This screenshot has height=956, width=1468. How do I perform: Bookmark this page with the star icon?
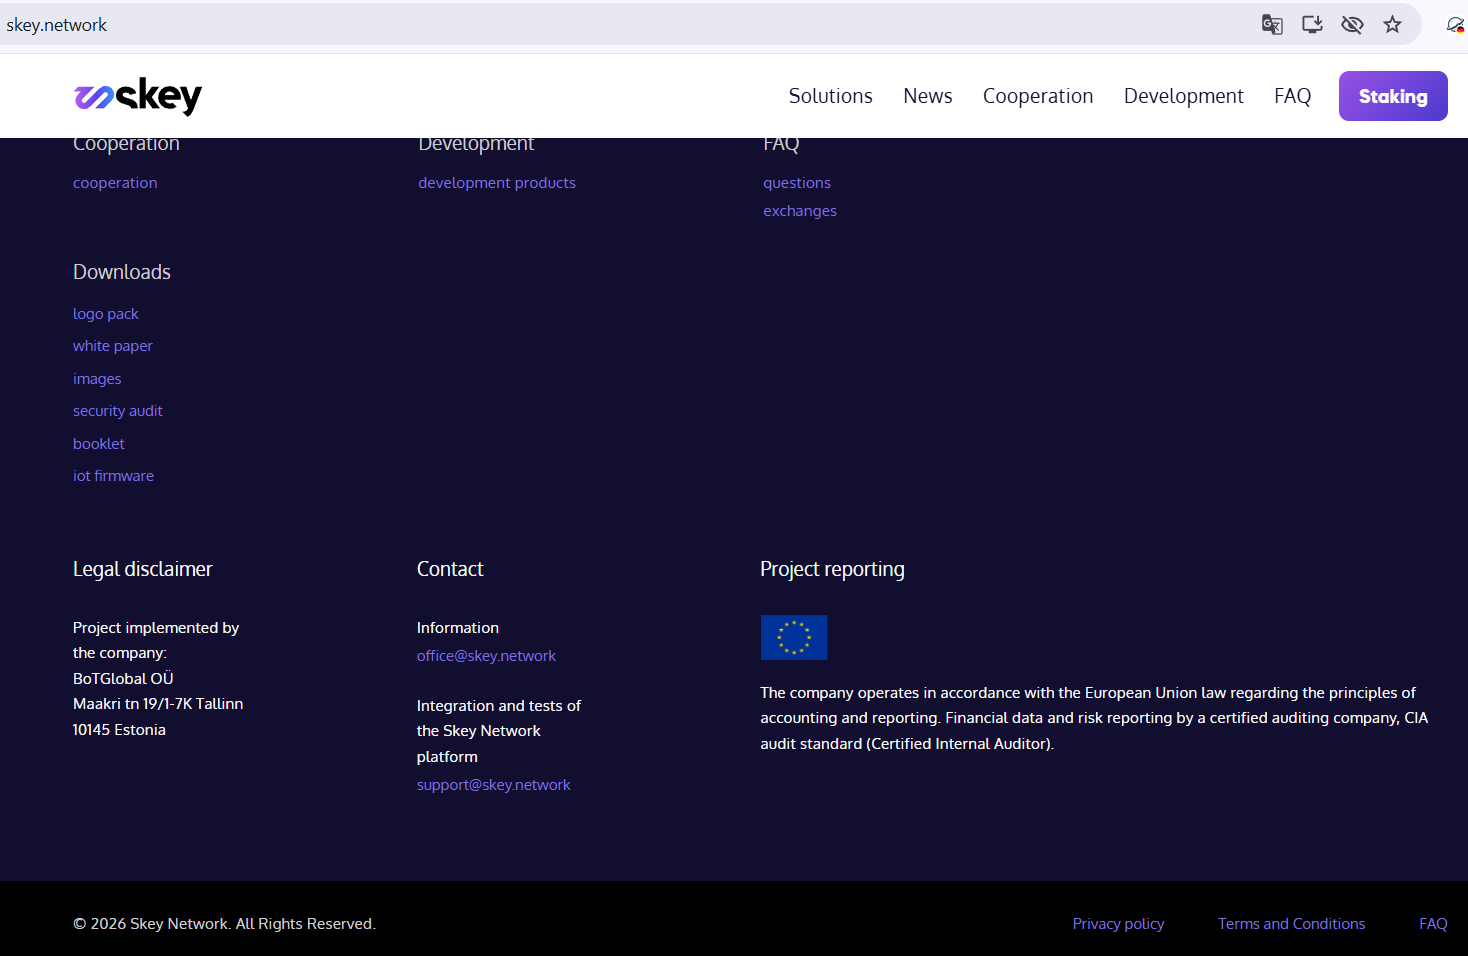coord(1392,25)
